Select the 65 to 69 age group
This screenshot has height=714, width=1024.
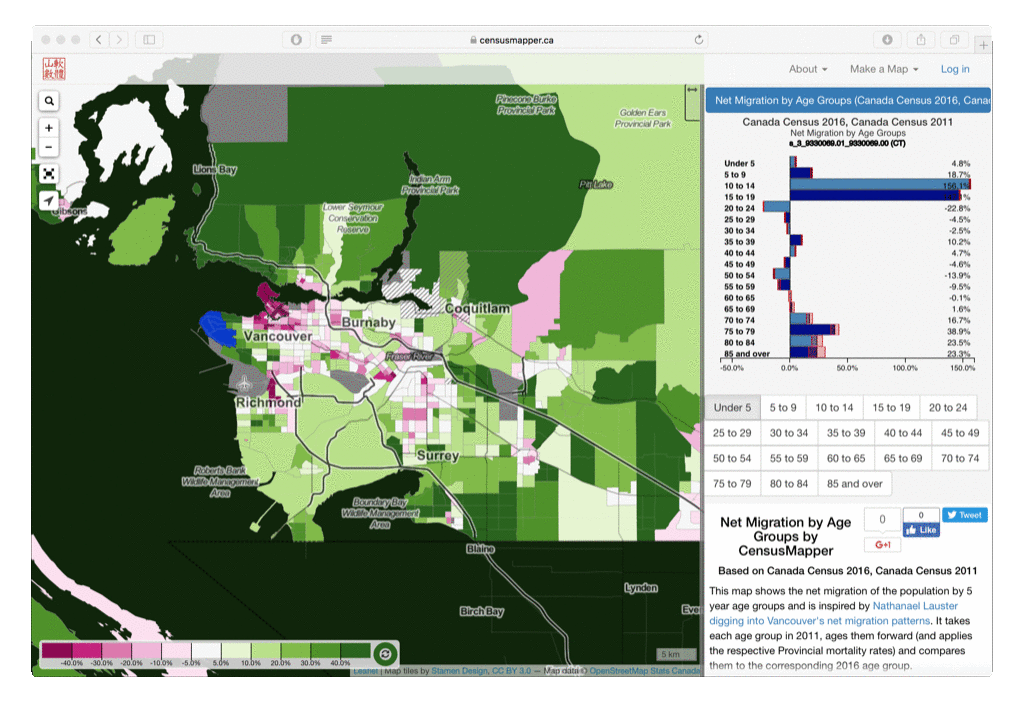[903, 459]
